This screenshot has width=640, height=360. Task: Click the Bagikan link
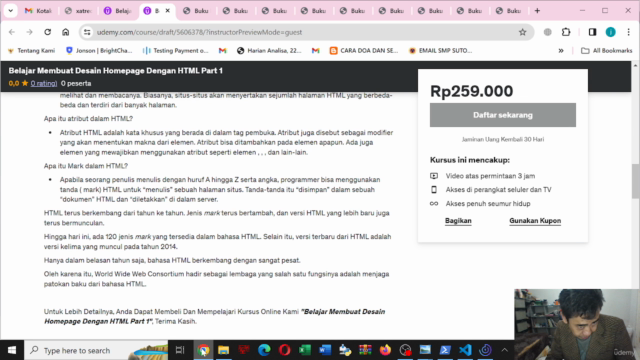pos(458,221)
